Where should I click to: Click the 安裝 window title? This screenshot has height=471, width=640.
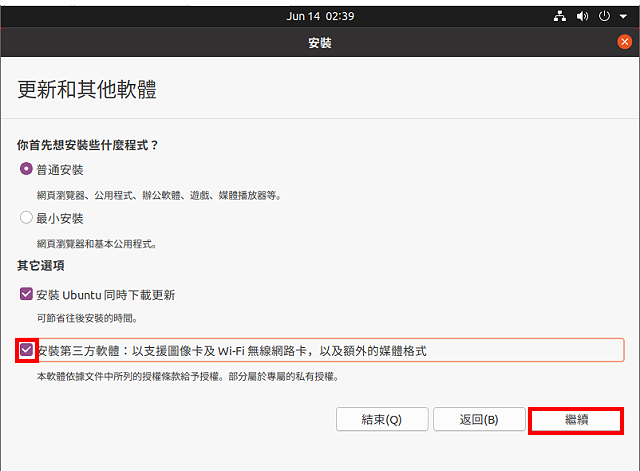(x=320, y=42)
